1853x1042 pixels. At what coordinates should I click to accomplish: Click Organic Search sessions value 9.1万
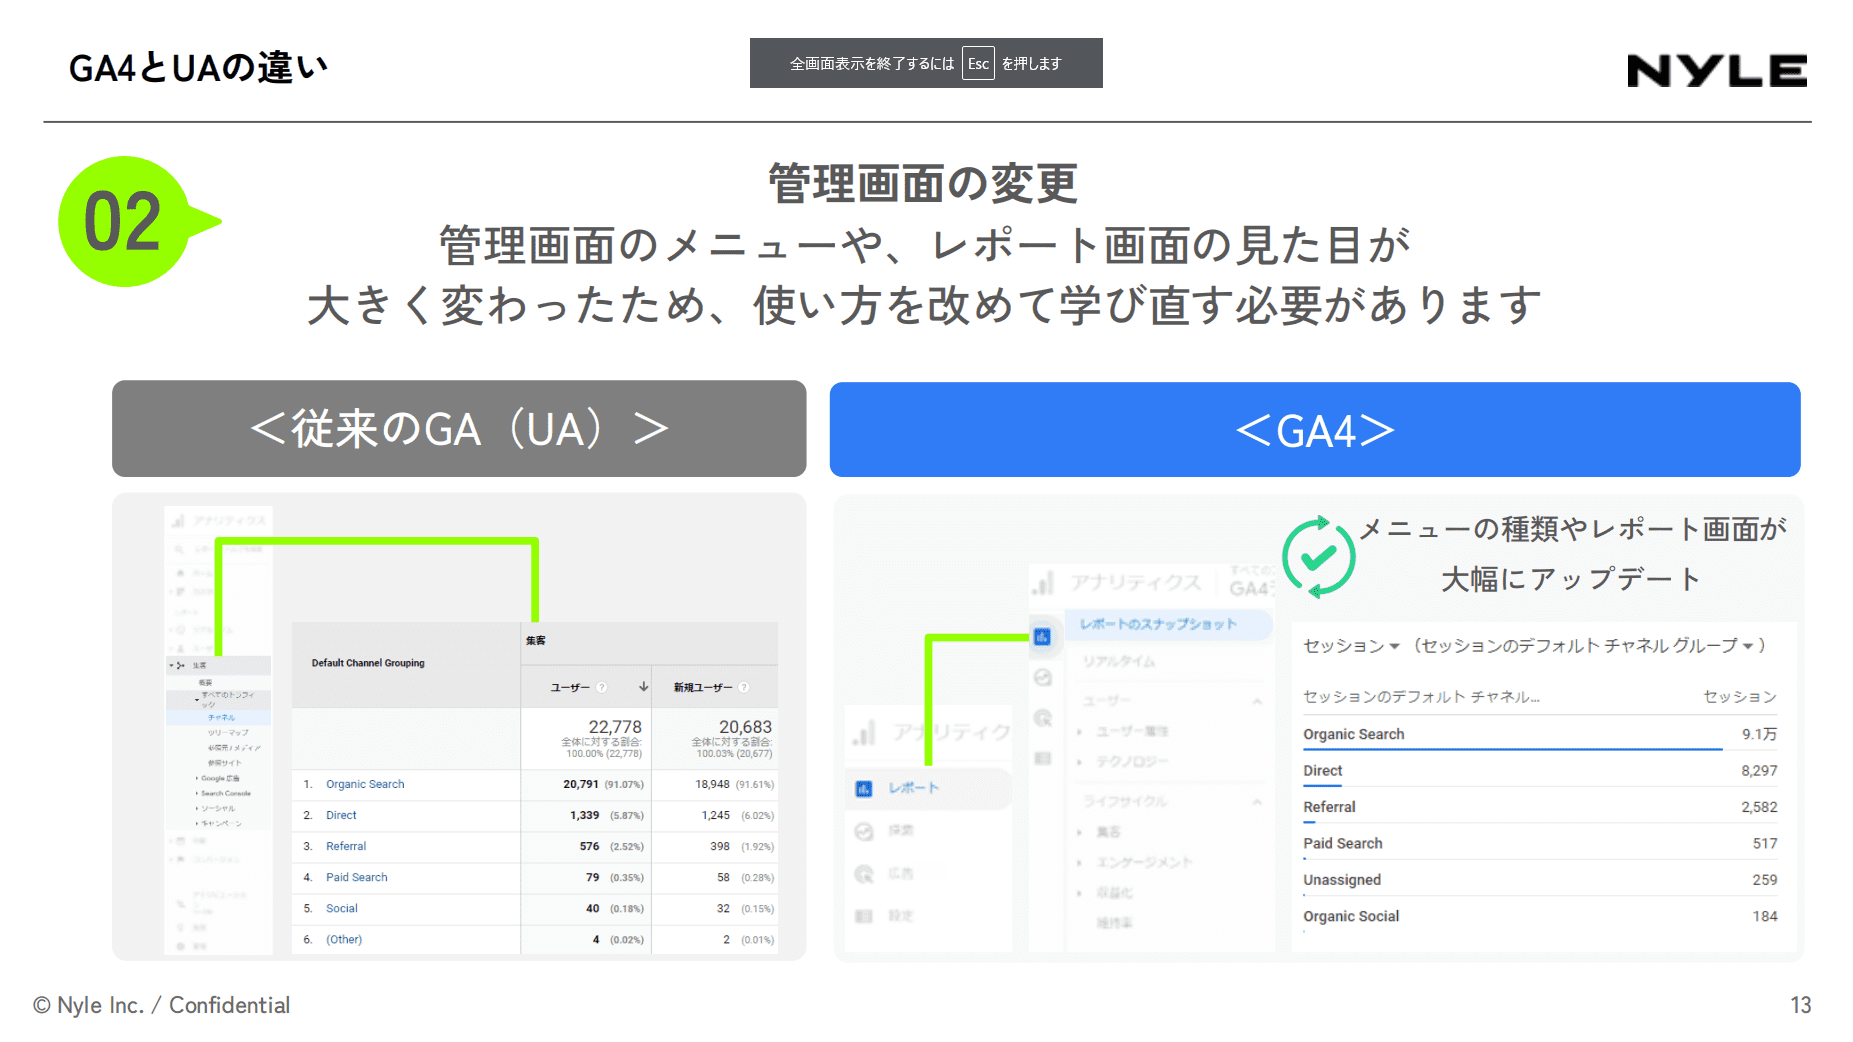pos(1759,734)
